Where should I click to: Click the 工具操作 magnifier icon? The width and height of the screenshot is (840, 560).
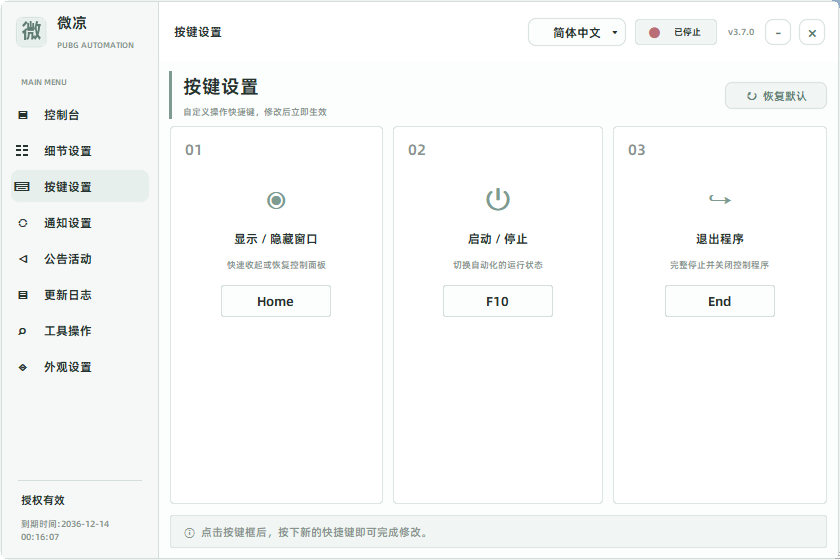[22, 331]
